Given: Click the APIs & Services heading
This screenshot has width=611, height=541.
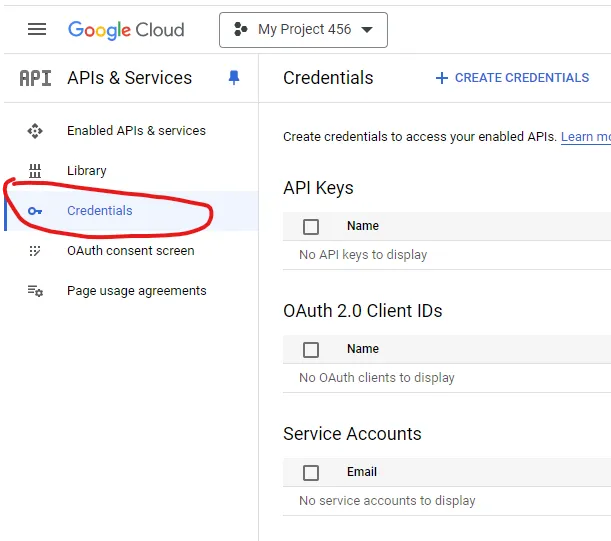Looking at the screenshot, I should (x=129, y=78).
